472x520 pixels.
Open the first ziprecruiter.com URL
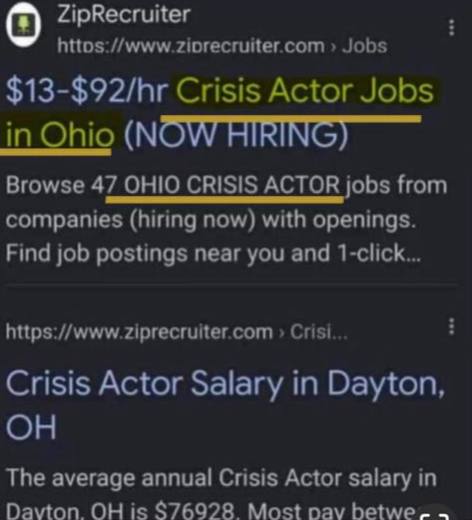[191, 46]
